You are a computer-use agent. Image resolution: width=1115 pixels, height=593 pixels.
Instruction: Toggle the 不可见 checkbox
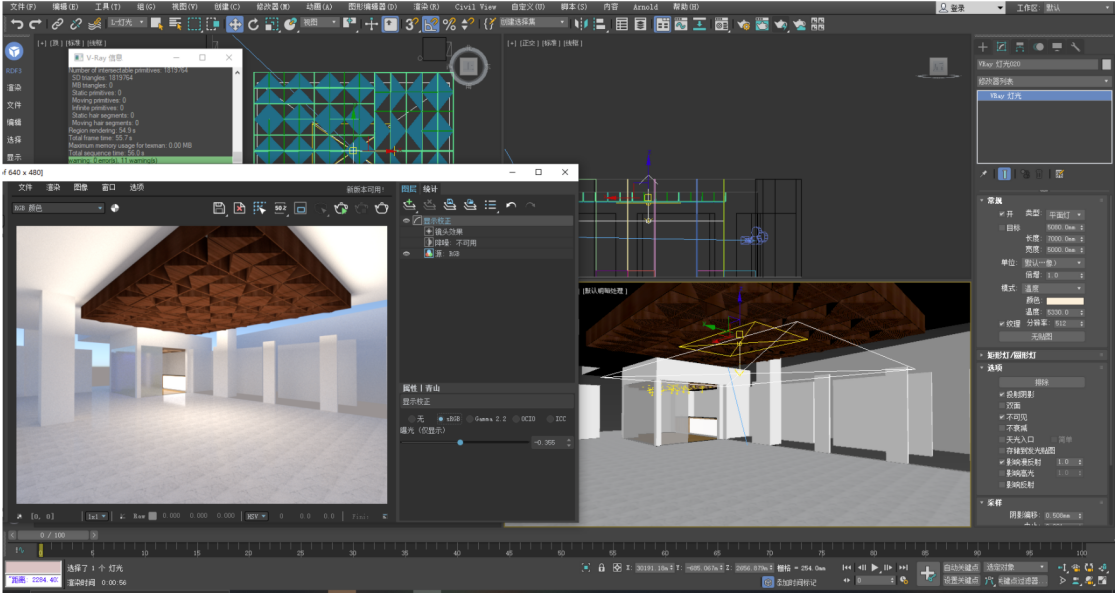(x=1003, y=417)
